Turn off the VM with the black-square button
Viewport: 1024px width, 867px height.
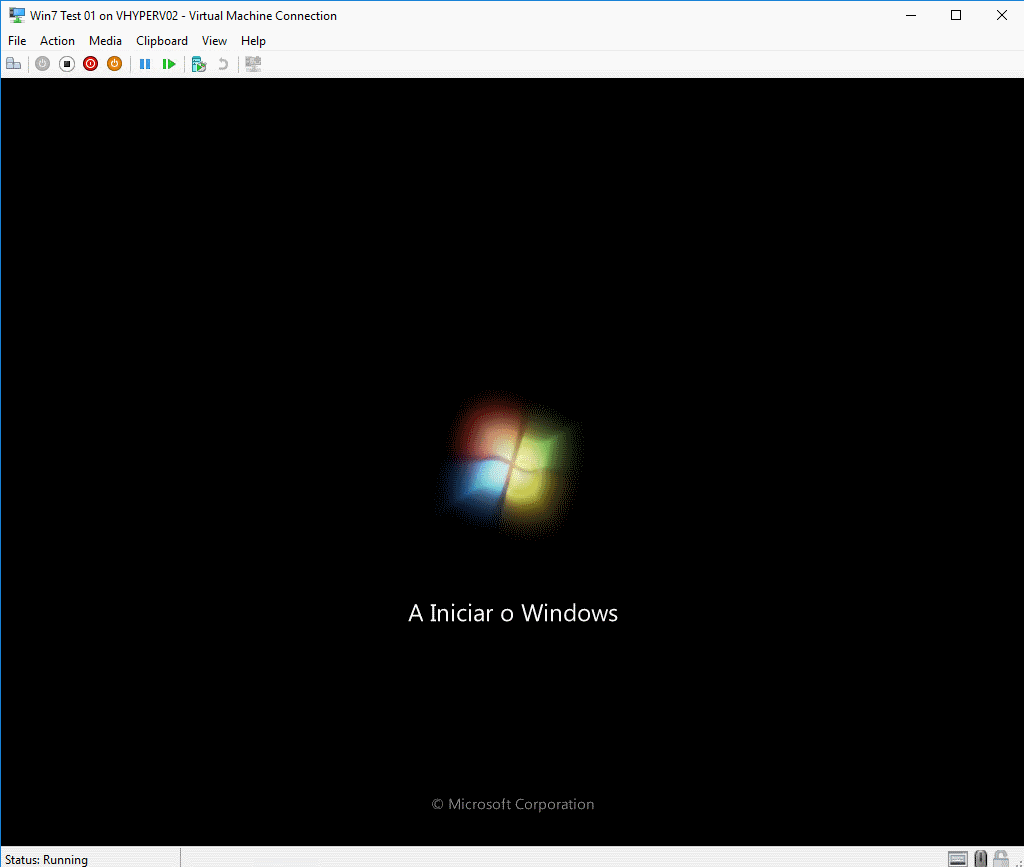click(67, 64)
